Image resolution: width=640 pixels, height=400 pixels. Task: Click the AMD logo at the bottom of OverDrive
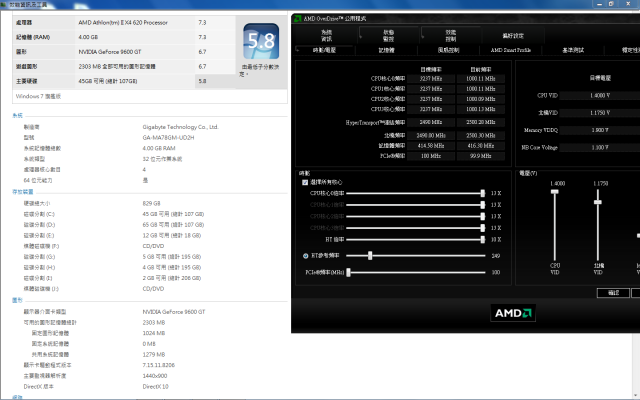click(x=513, y=313)
